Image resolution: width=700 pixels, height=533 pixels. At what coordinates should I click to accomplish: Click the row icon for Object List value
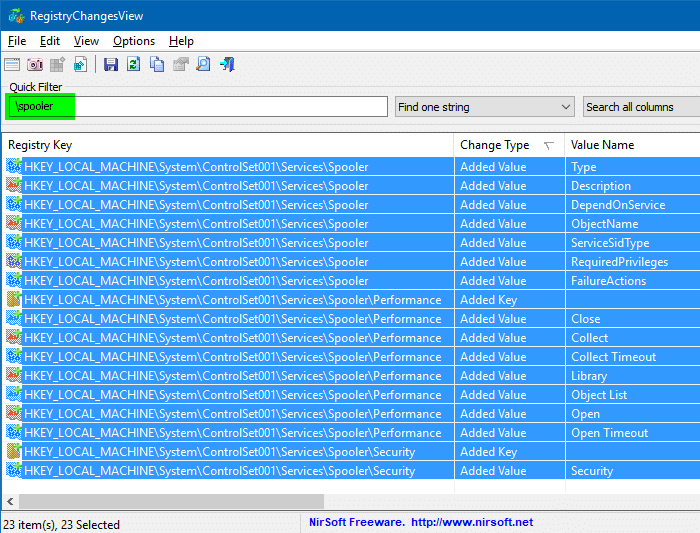(14, 395)
